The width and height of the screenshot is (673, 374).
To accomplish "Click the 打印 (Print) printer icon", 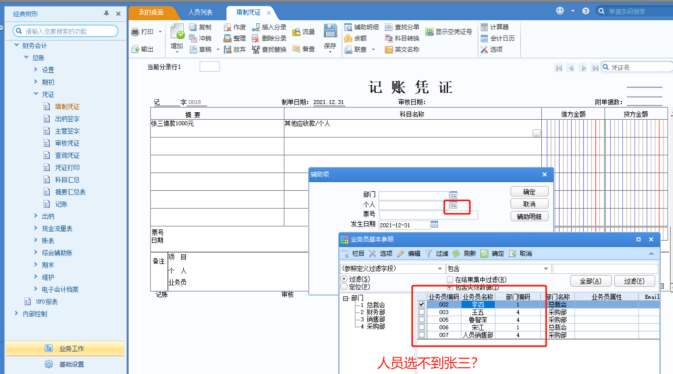I will (x=135, y=32).
